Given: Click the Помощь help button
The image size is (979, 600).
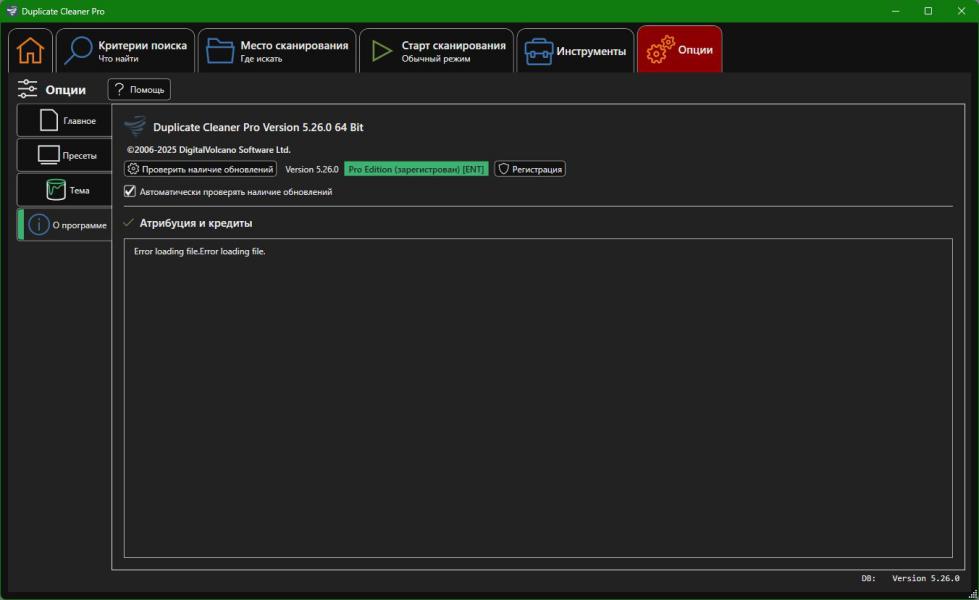Looking at the screenshot, I should (139, 90).
